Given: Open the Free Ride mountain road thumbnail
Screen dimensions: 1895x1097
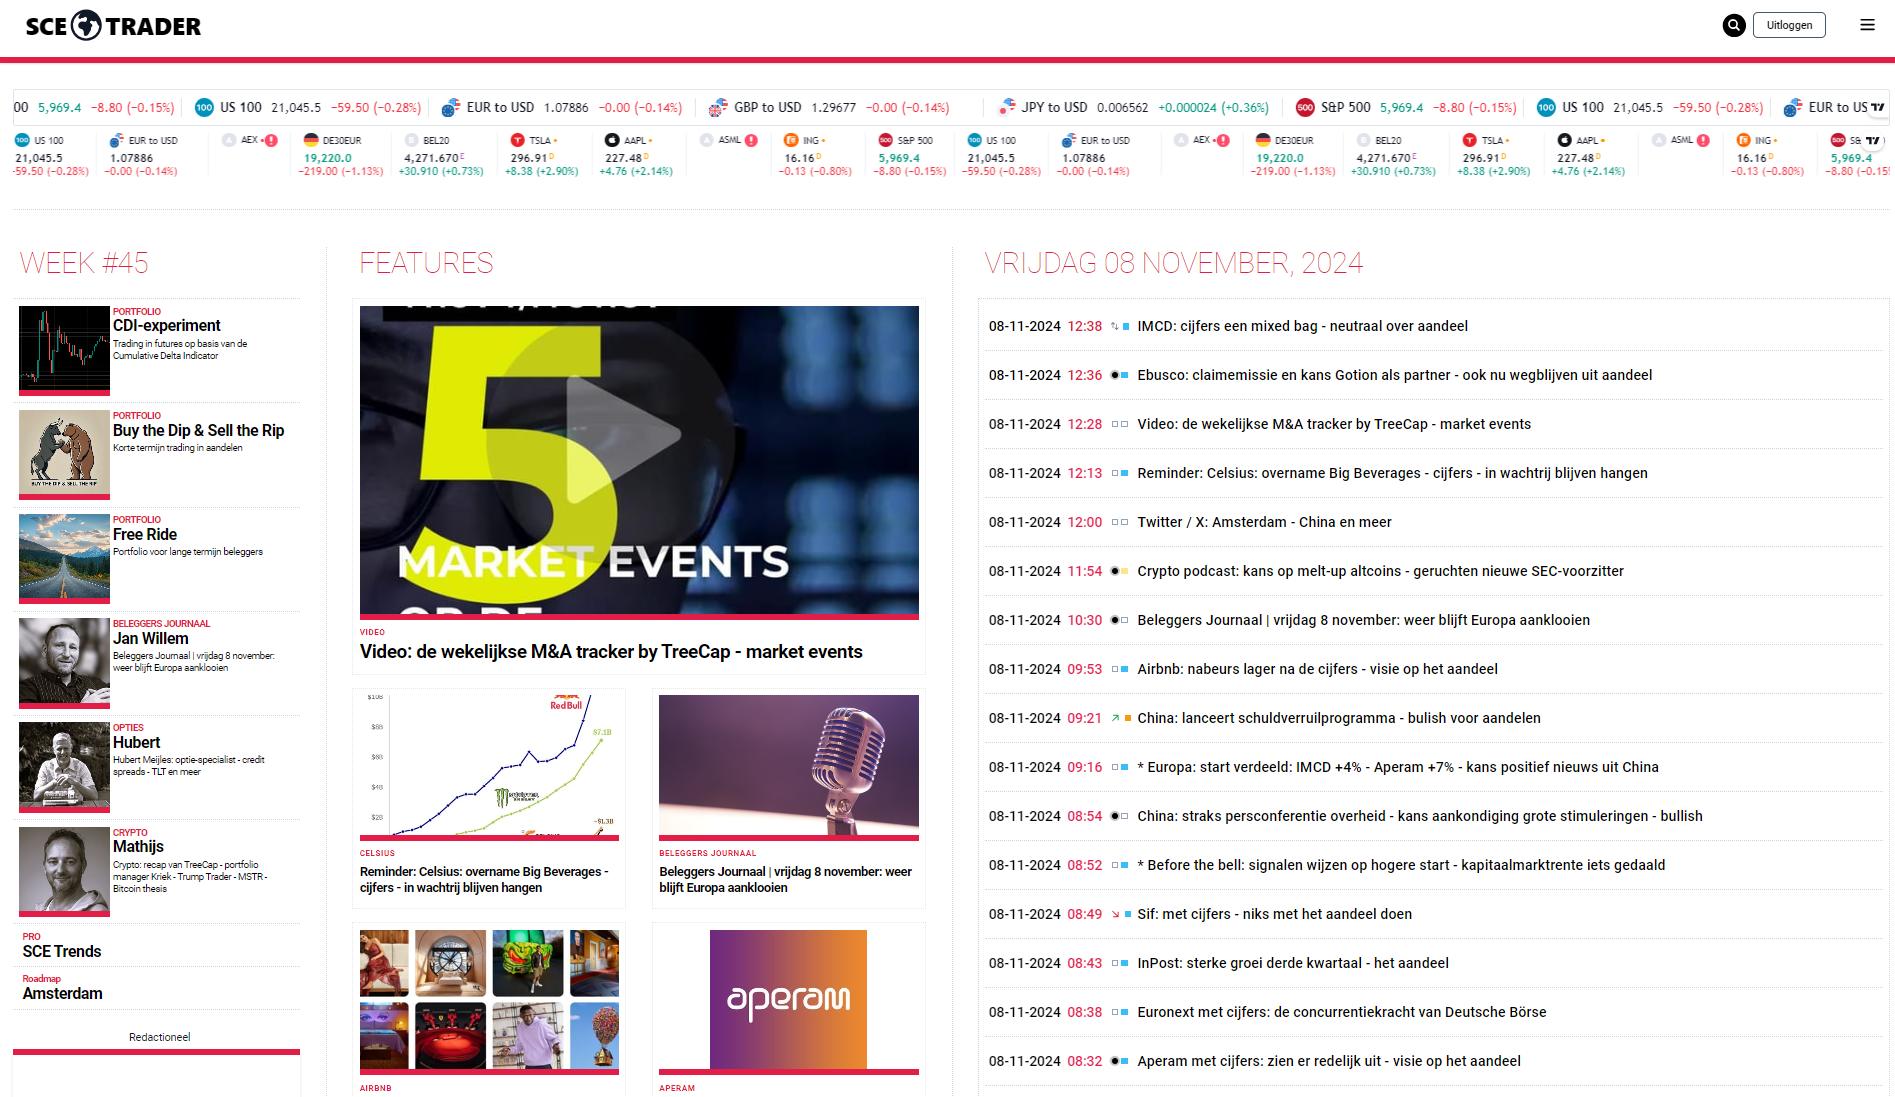Looking at the screenshot, I should click(64, 557).
